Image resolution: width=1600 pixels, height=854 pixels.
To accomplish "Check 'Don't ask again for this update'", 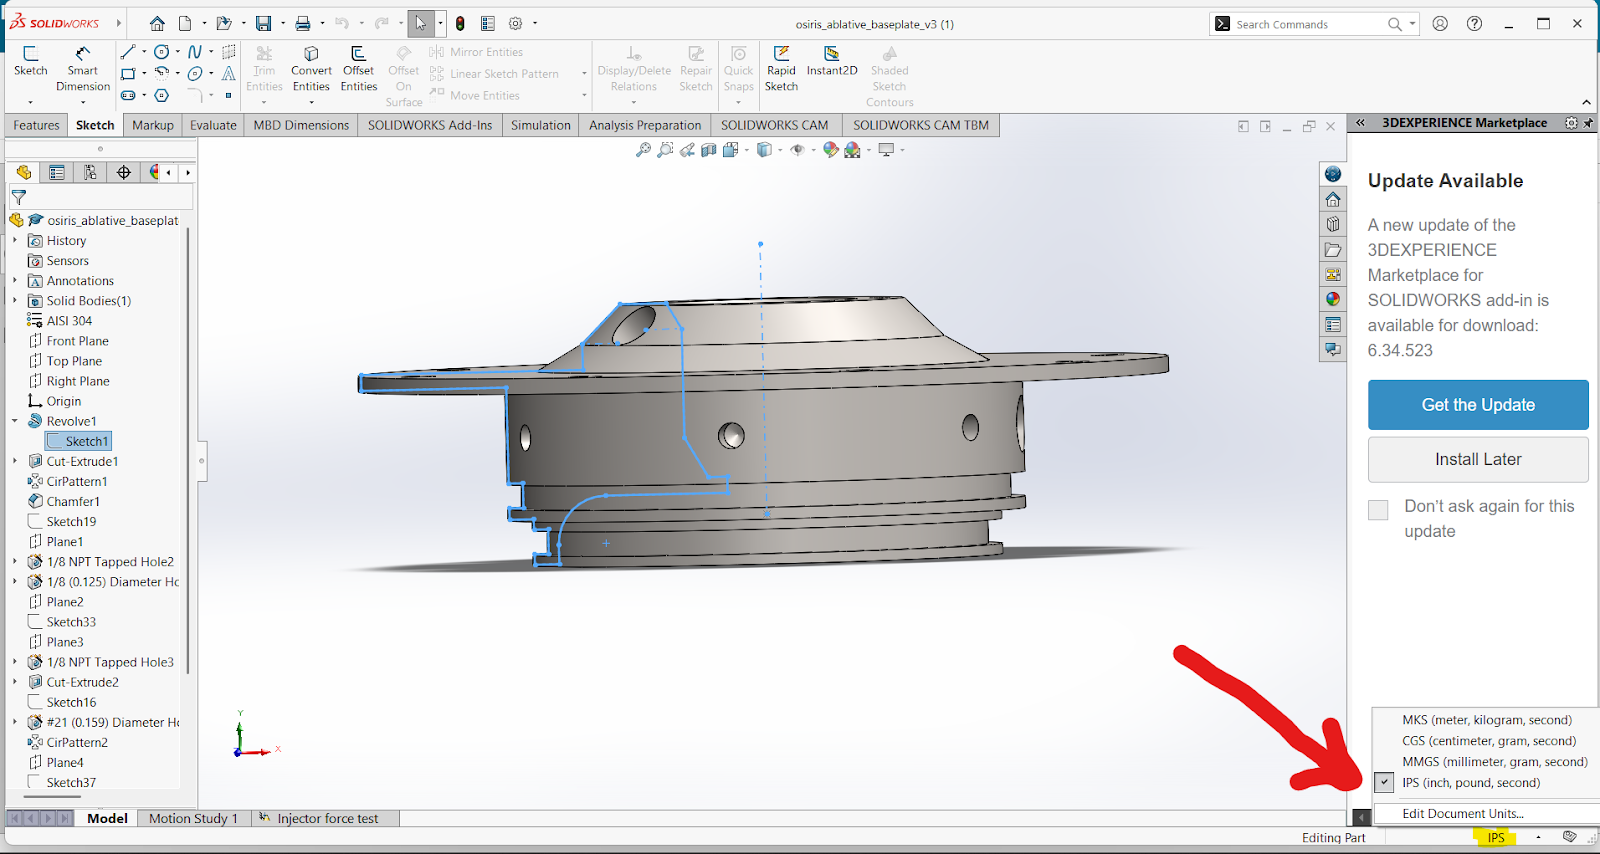I will pyautogui.click(x=1378, y=510).
